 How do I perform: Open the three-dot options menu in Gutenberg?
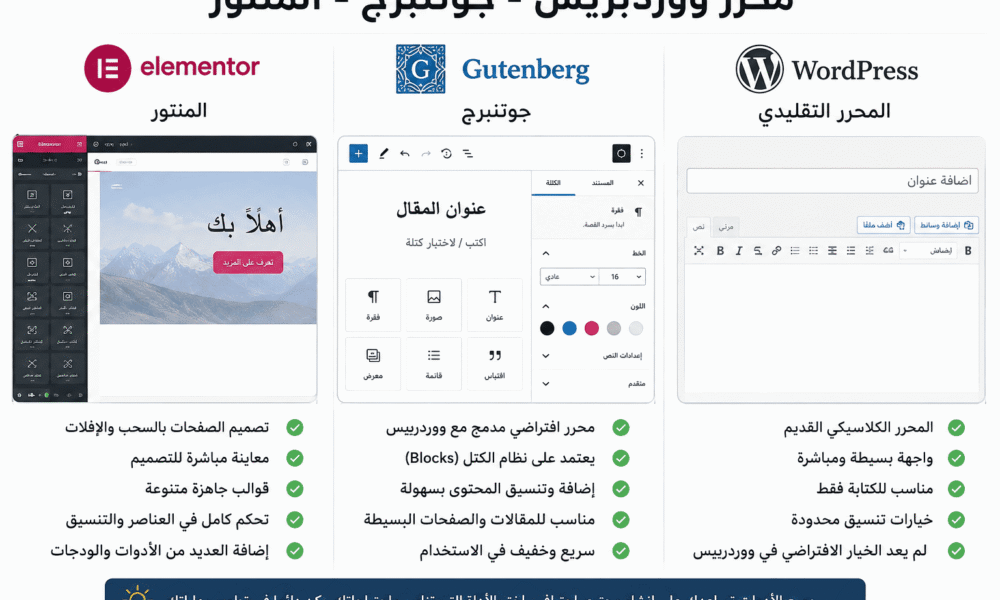pyautogui.click(x=642, y=154)
